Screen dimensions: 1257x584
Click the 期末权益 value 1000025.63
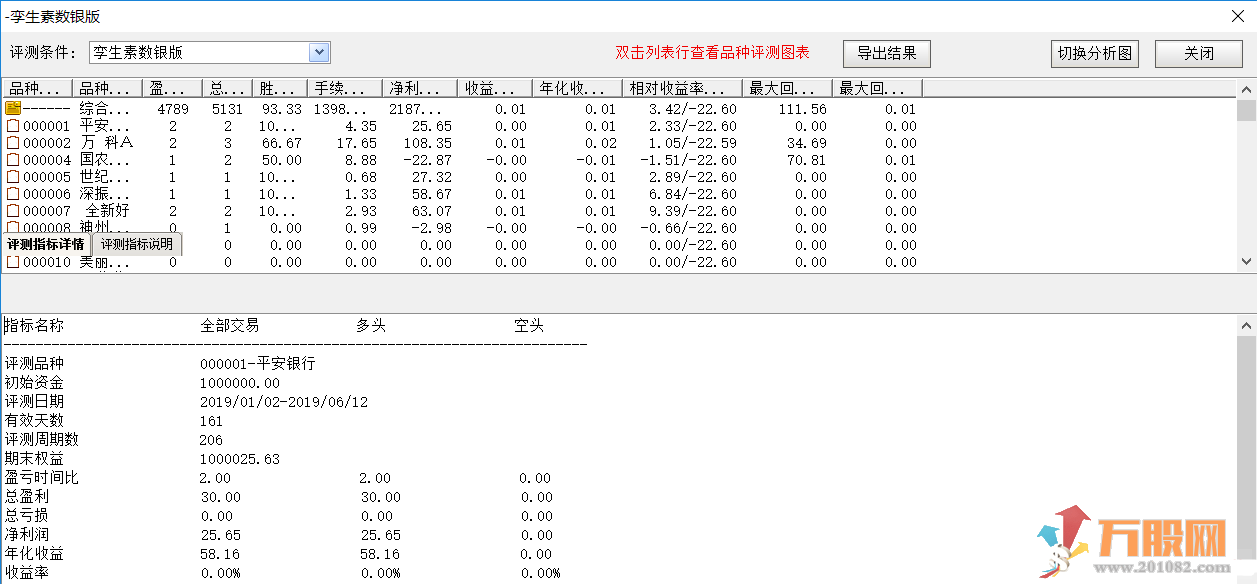click(x=240, y=459)
